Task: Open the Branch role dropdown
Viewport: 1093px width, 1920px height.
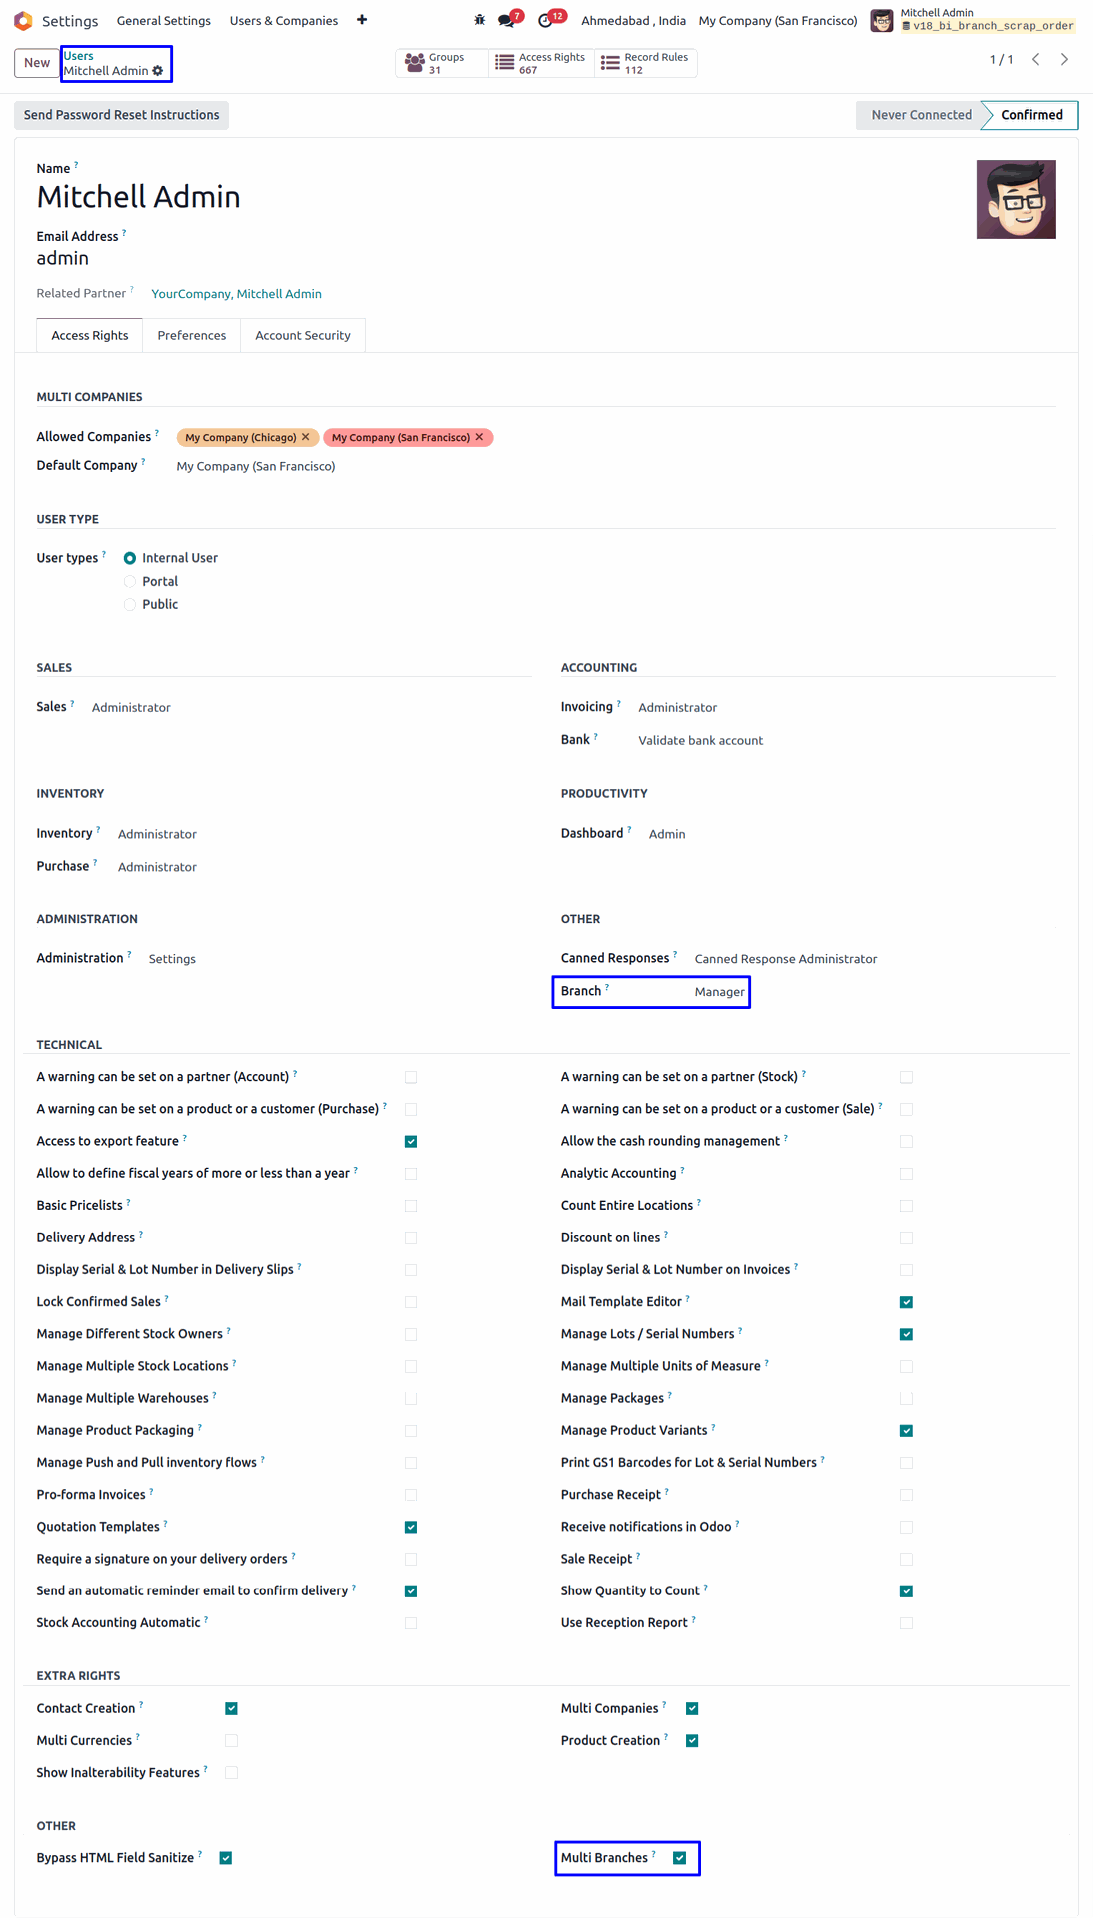Action: coord(719,992)
